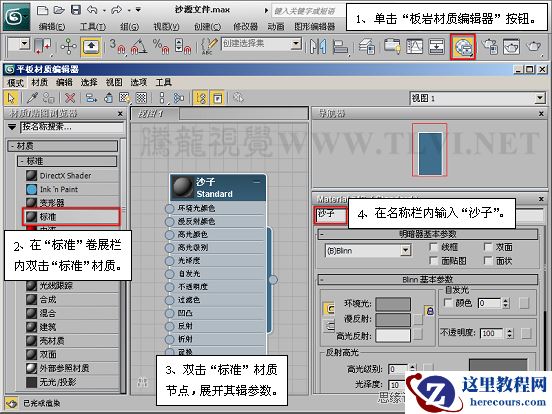Click the 高光反射 specular color swatch
Image resolution: width=552 pixels, height=414 pixels.
tap(393, 335)
